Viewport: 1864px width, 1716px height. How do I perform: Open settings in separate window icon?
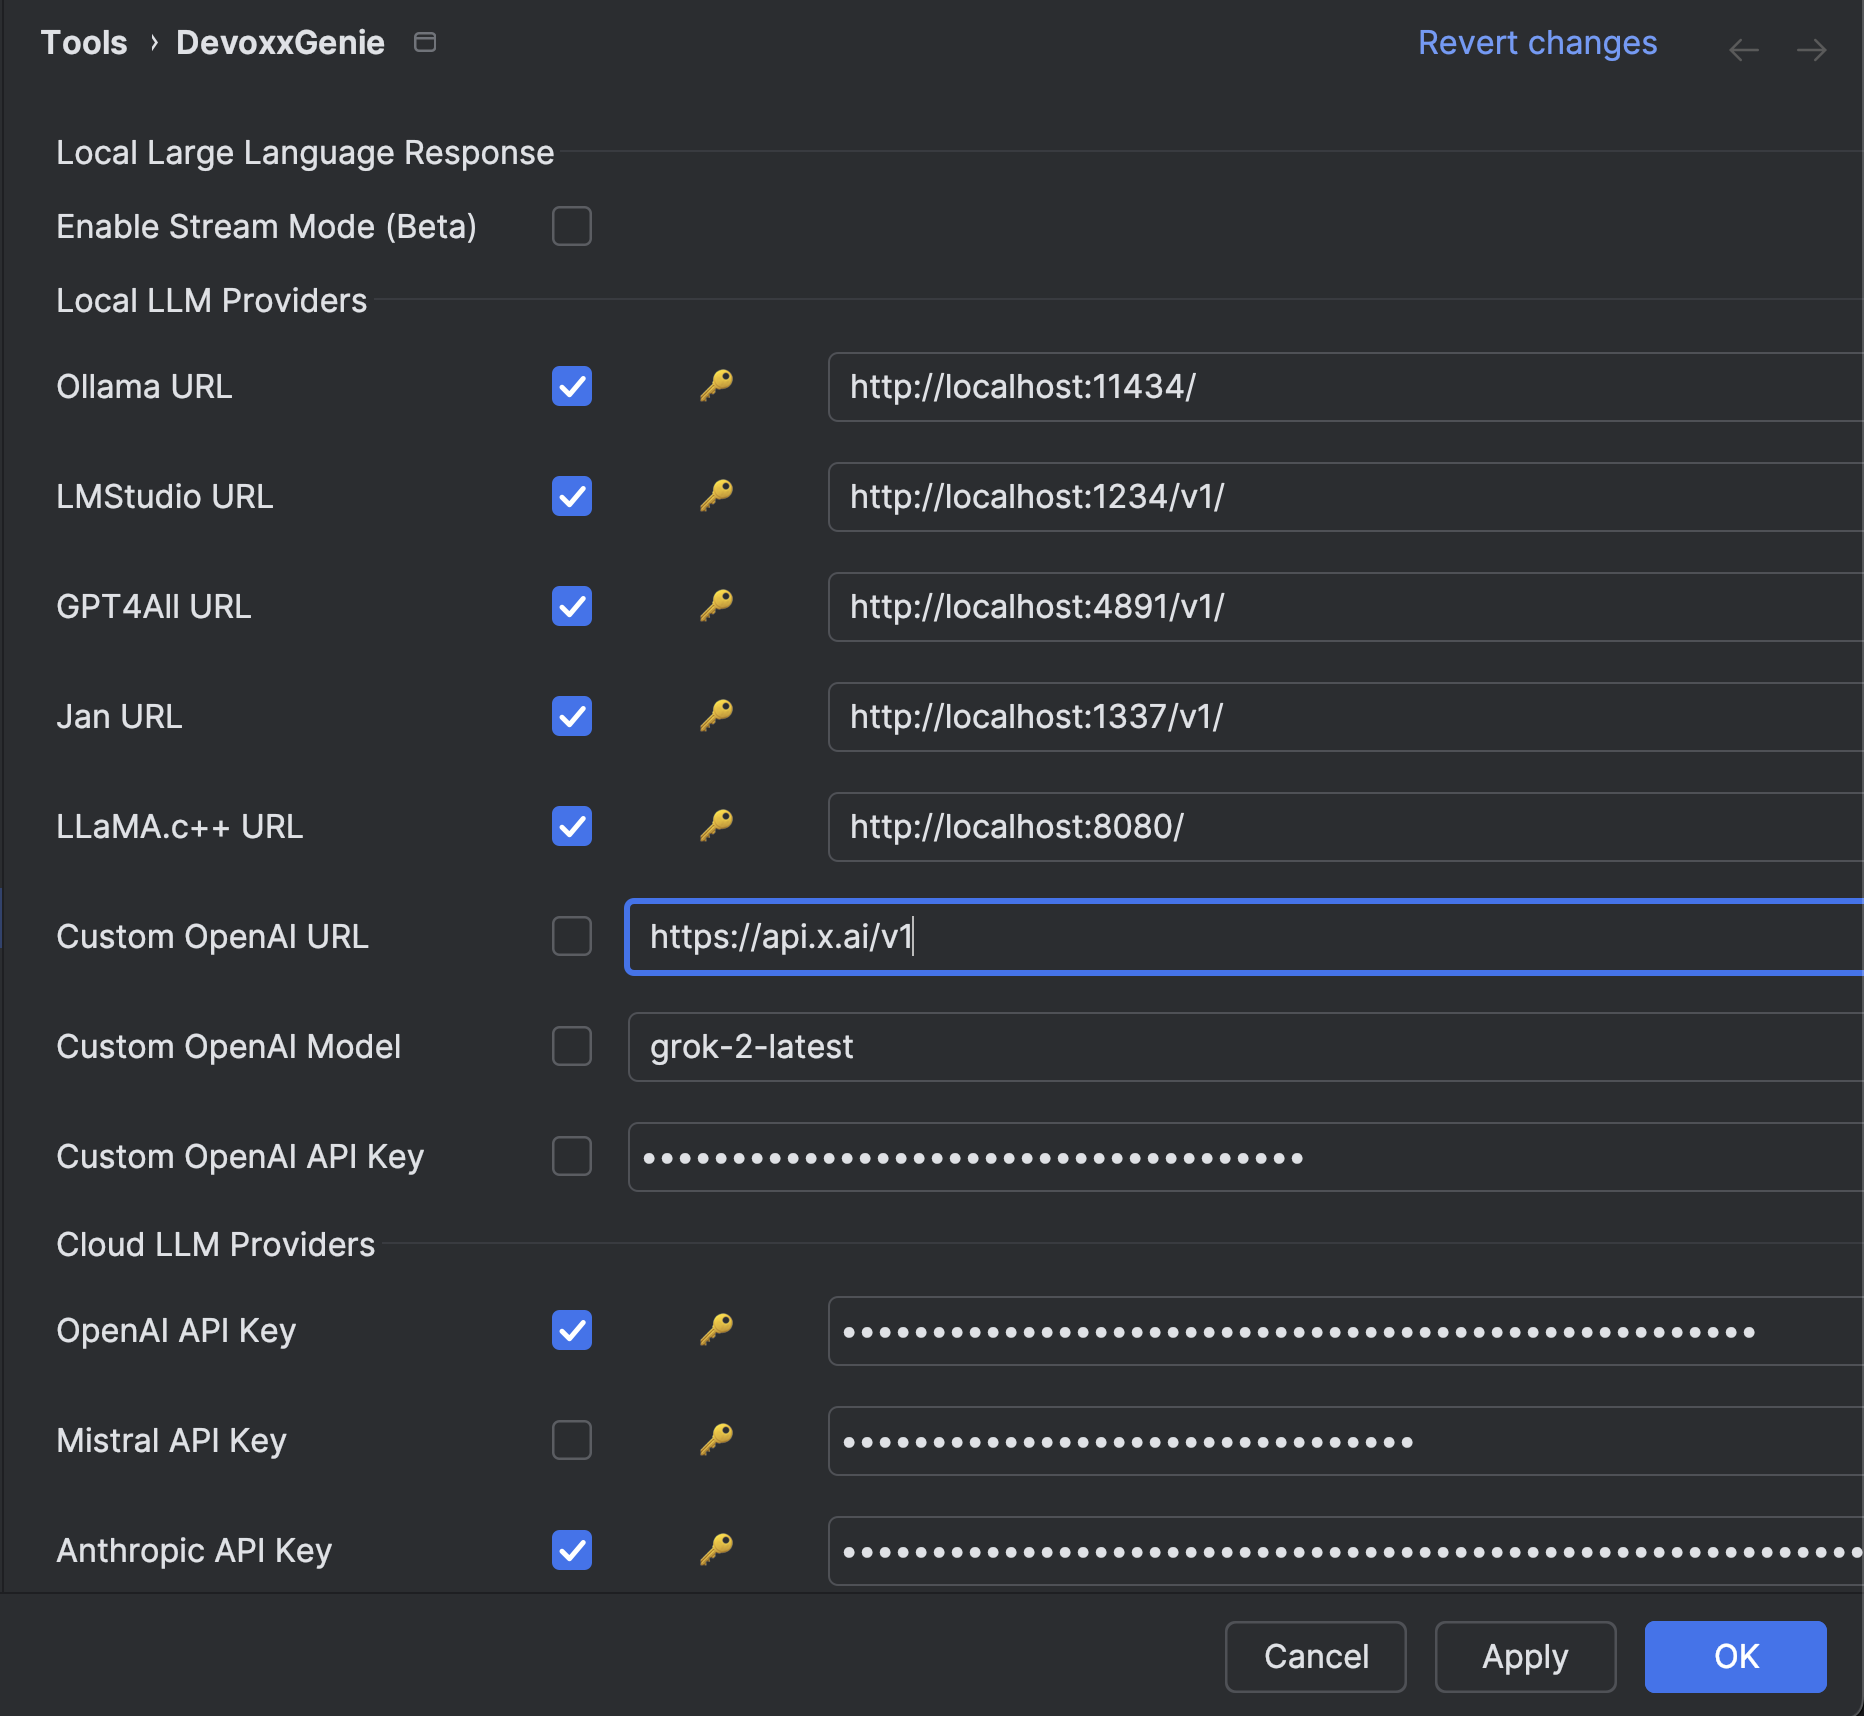[425, 42]
